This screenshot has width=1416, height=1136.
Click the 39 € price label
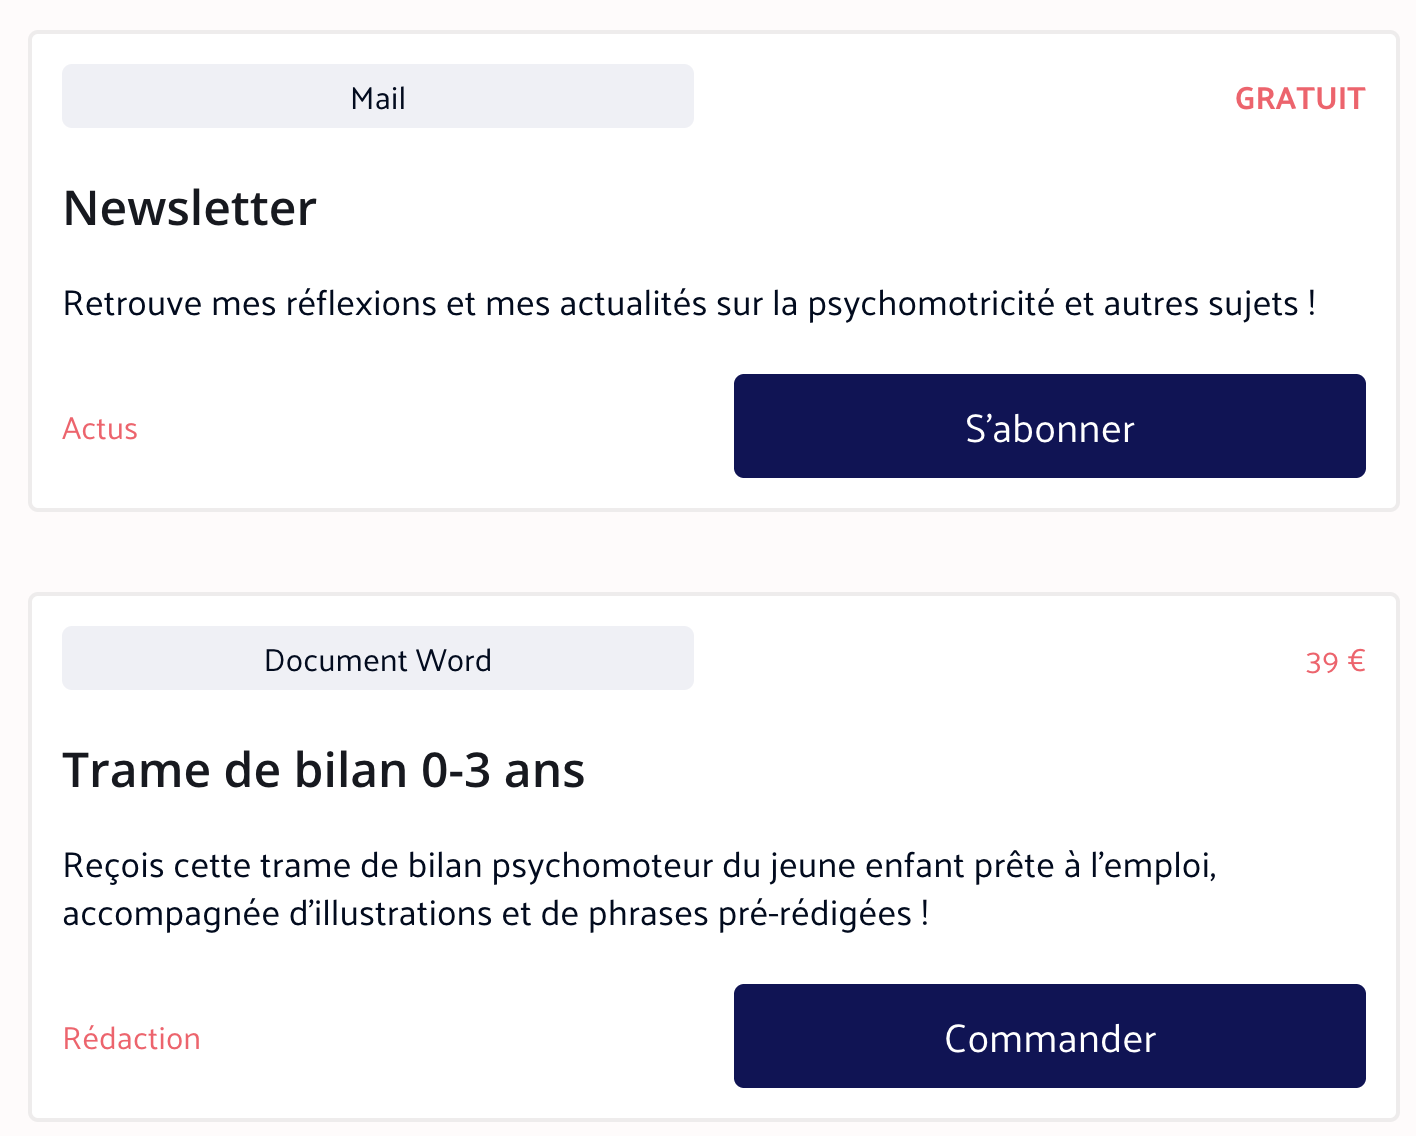(1335, 662)
